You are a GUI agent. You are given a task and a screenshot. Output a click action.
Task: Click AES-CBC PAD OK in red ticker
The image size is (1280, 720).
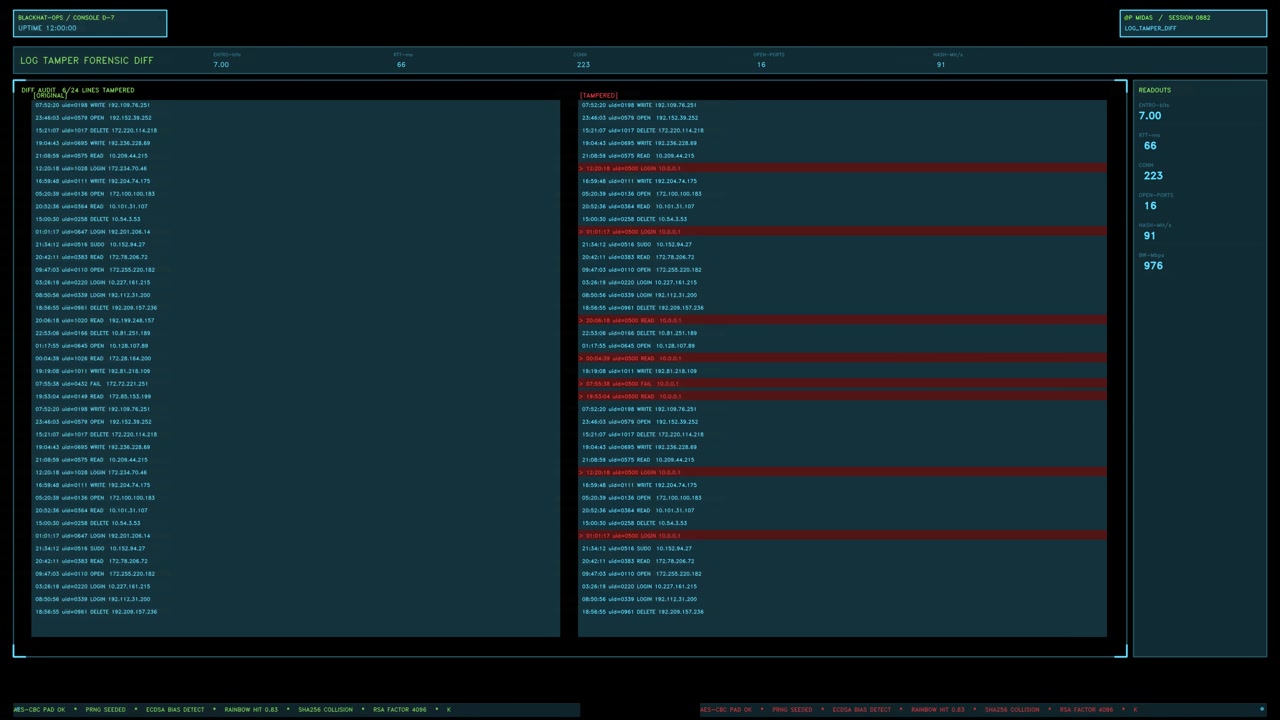click(726, 710)
